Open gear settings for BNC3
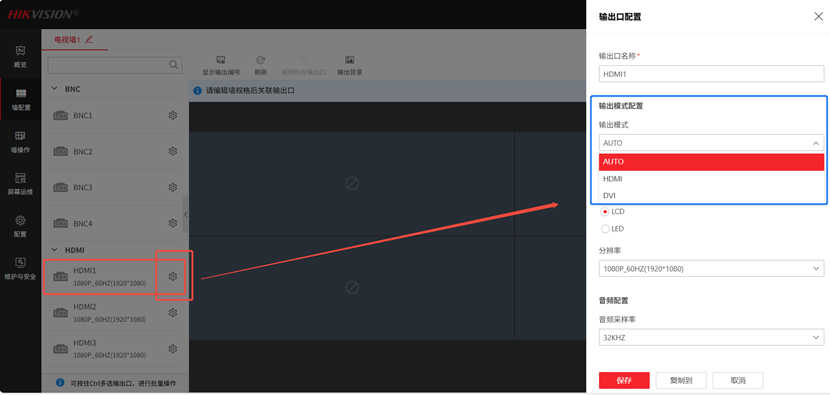 coord(173,187)
